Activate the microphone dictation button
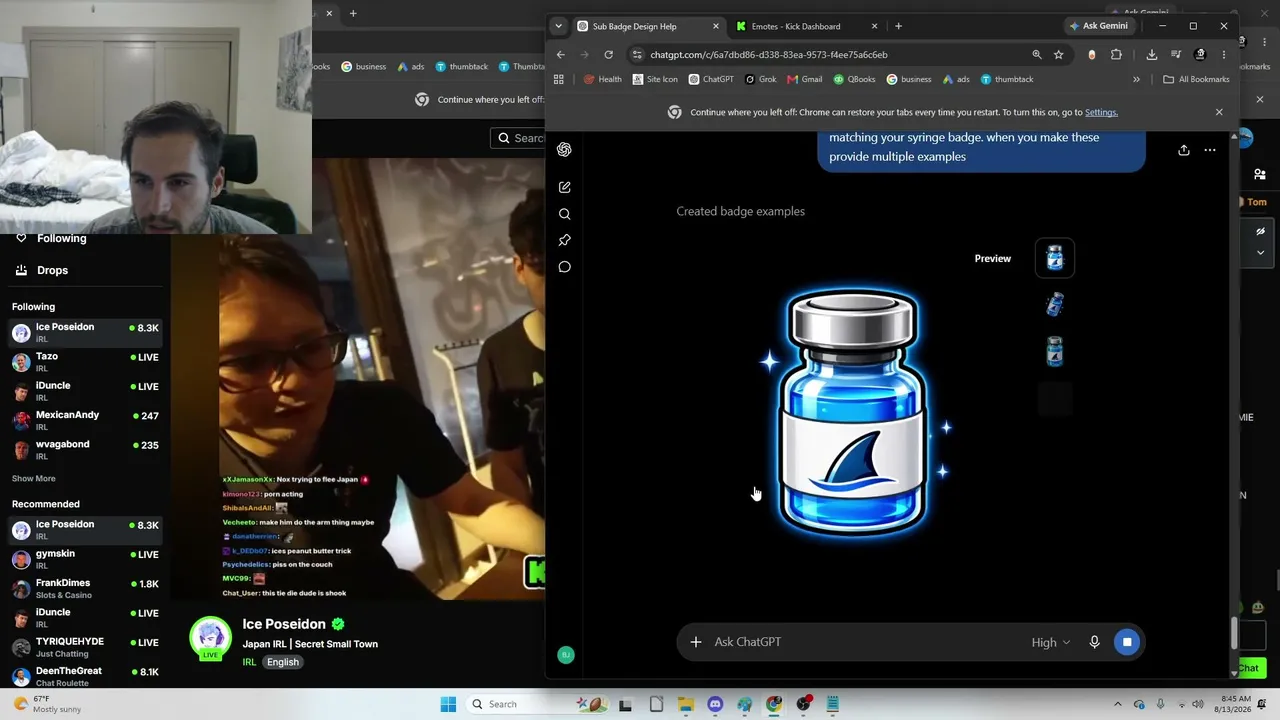This screenshot has height=720, width=1280. click(x=1094, y=642)
